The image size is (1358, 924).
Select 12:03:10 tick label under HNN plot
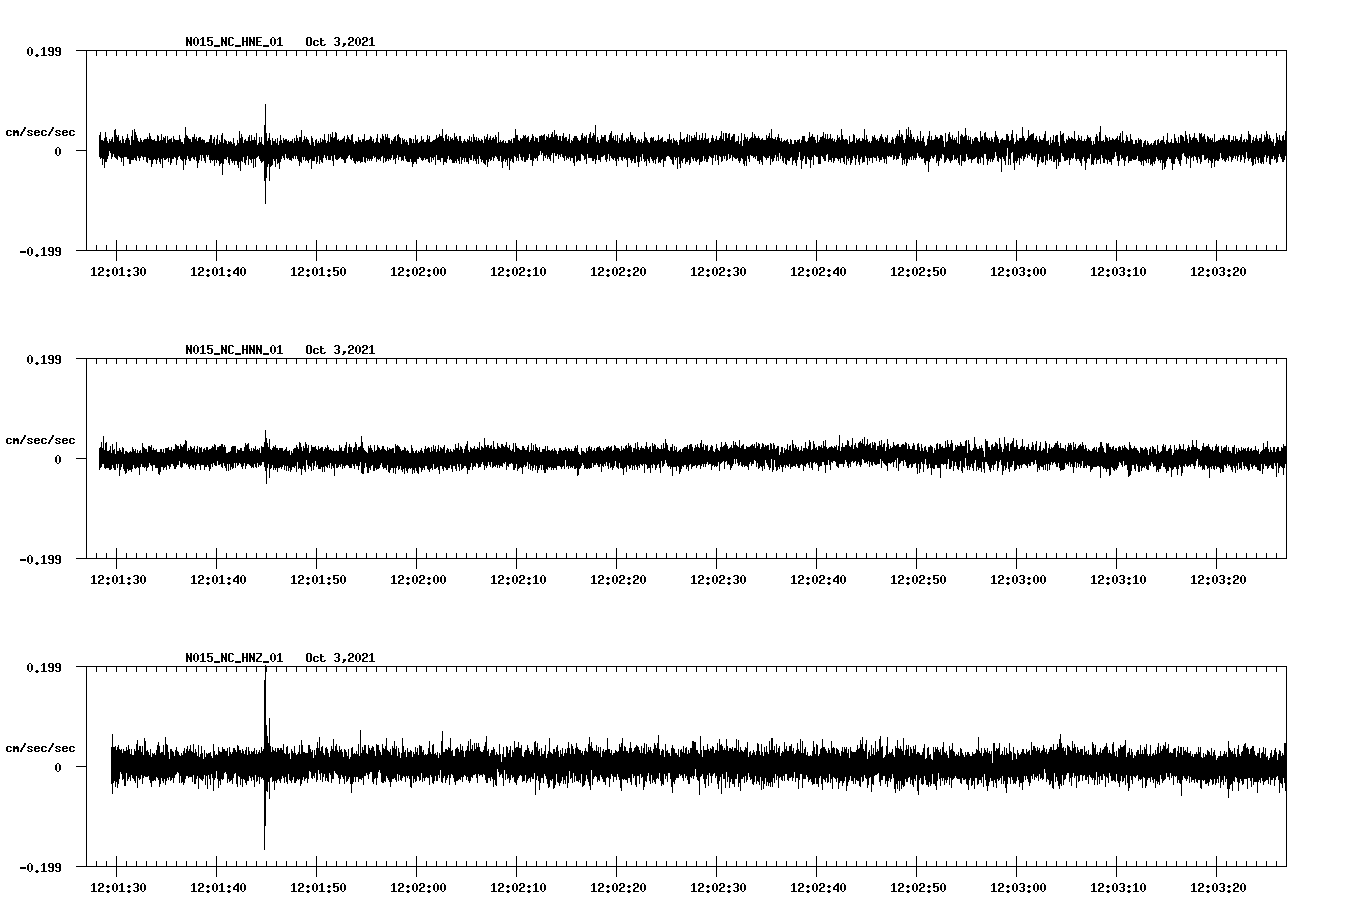coord(1118,580)
